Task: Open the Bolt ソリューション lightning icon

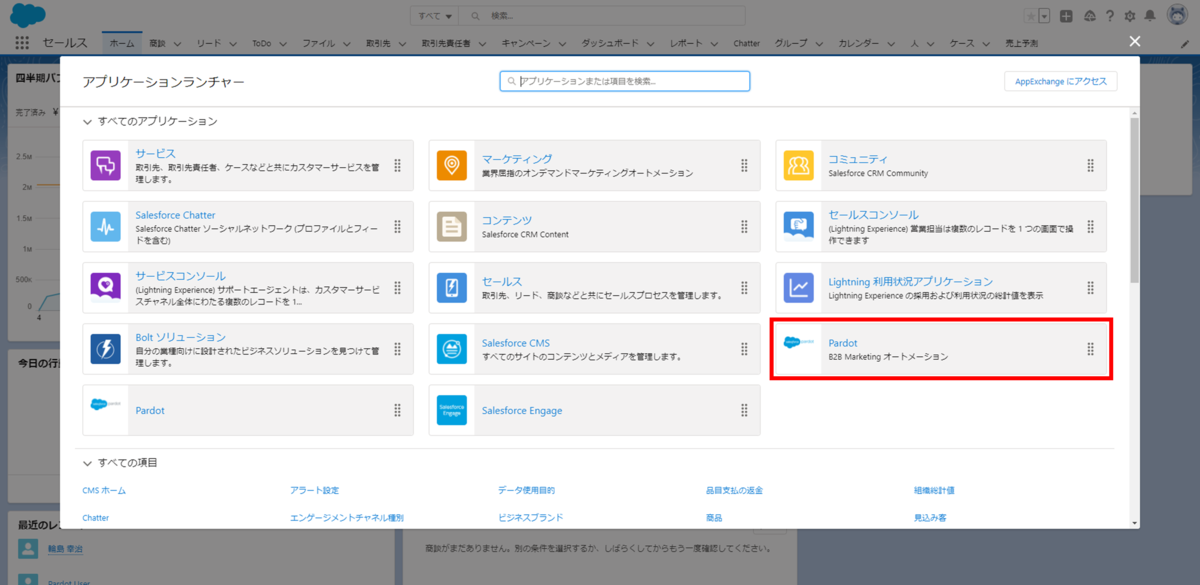Action: click(105, 349)
